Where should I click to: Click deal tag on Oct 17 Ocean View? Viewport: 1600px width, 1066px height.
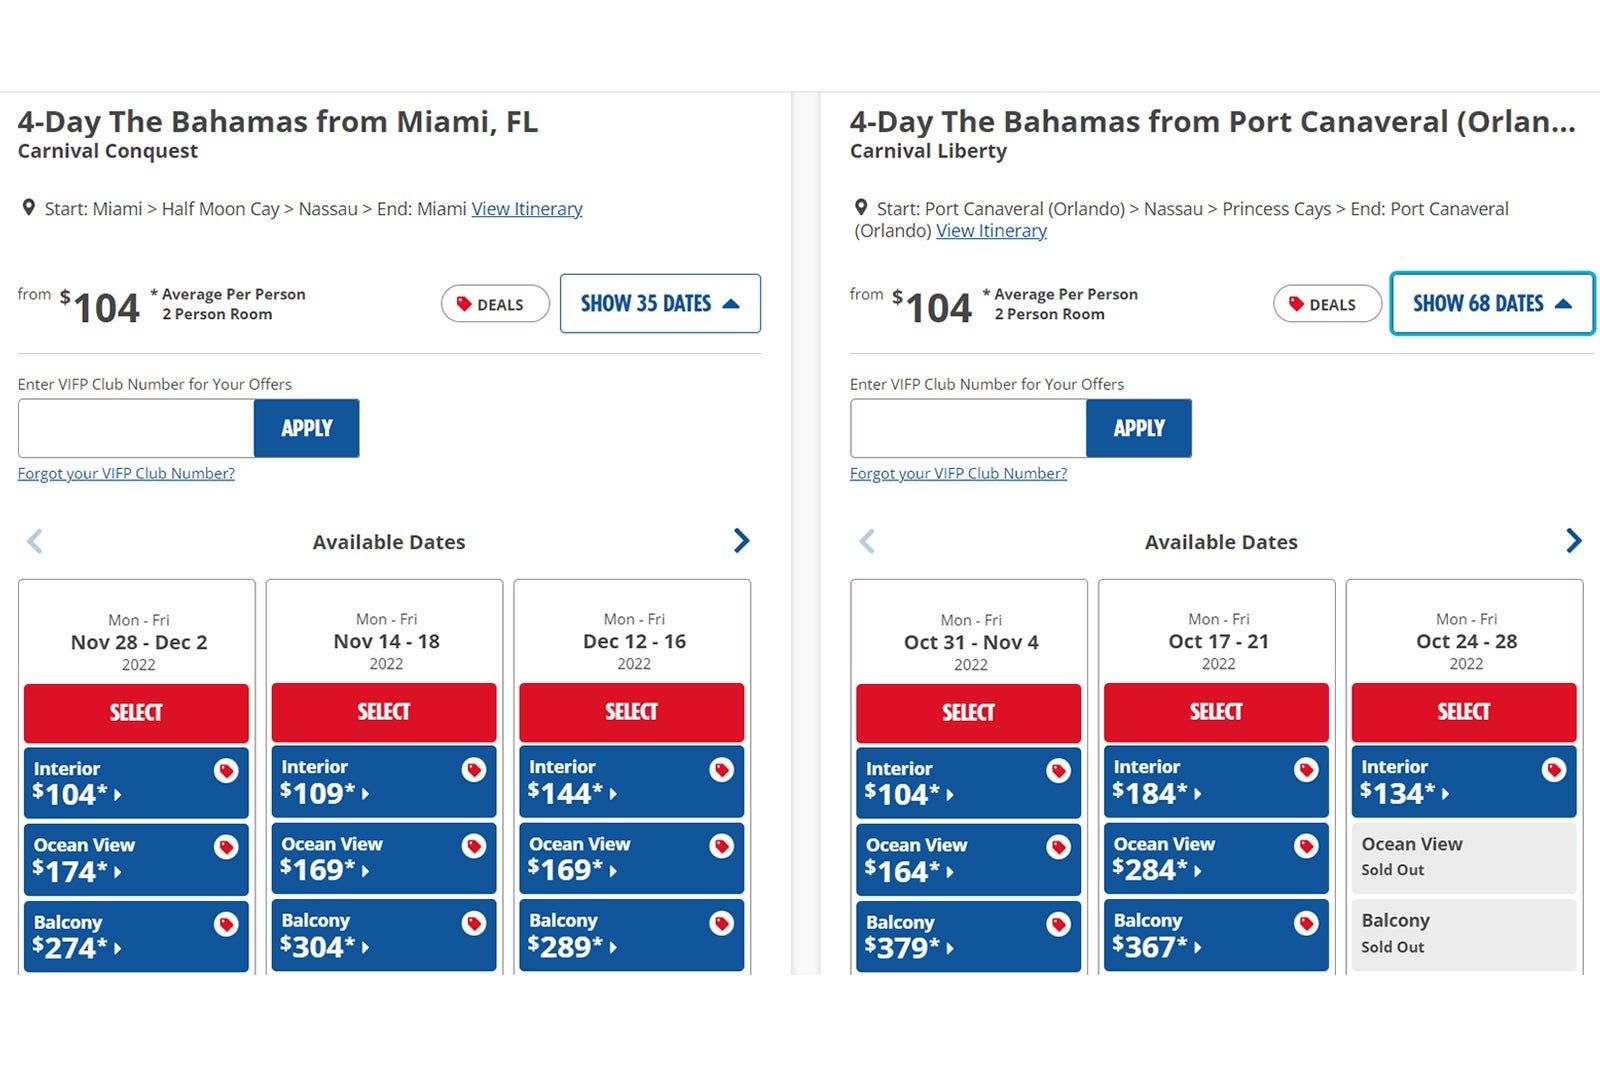pyautogui.click(x=1305, y=847)
